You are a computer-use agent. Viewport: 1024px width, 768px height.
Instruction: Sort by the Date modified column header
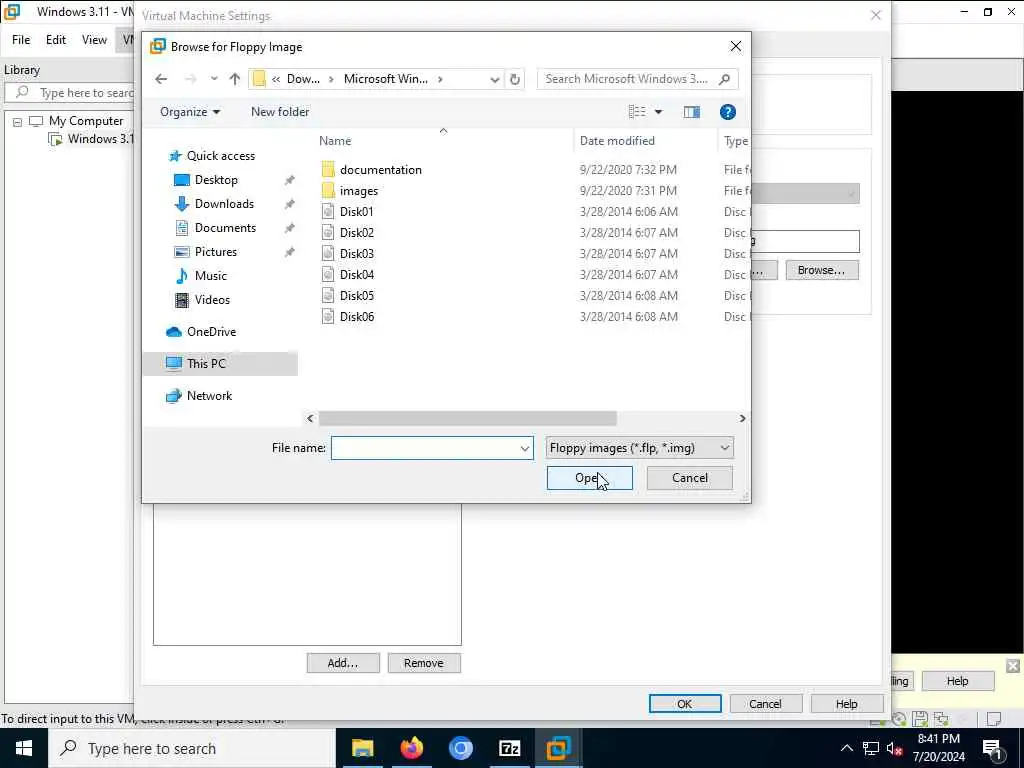[x=617, y=141]
